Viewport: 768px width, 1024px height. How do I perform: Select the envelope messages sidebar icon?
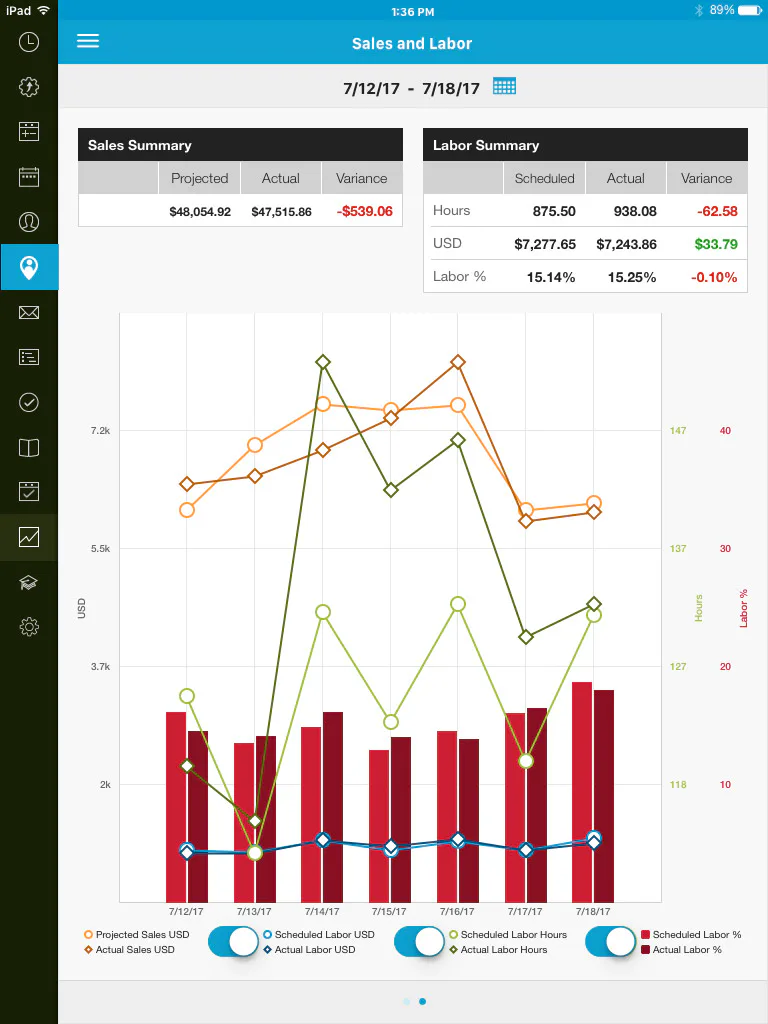[x=29, y=312]
